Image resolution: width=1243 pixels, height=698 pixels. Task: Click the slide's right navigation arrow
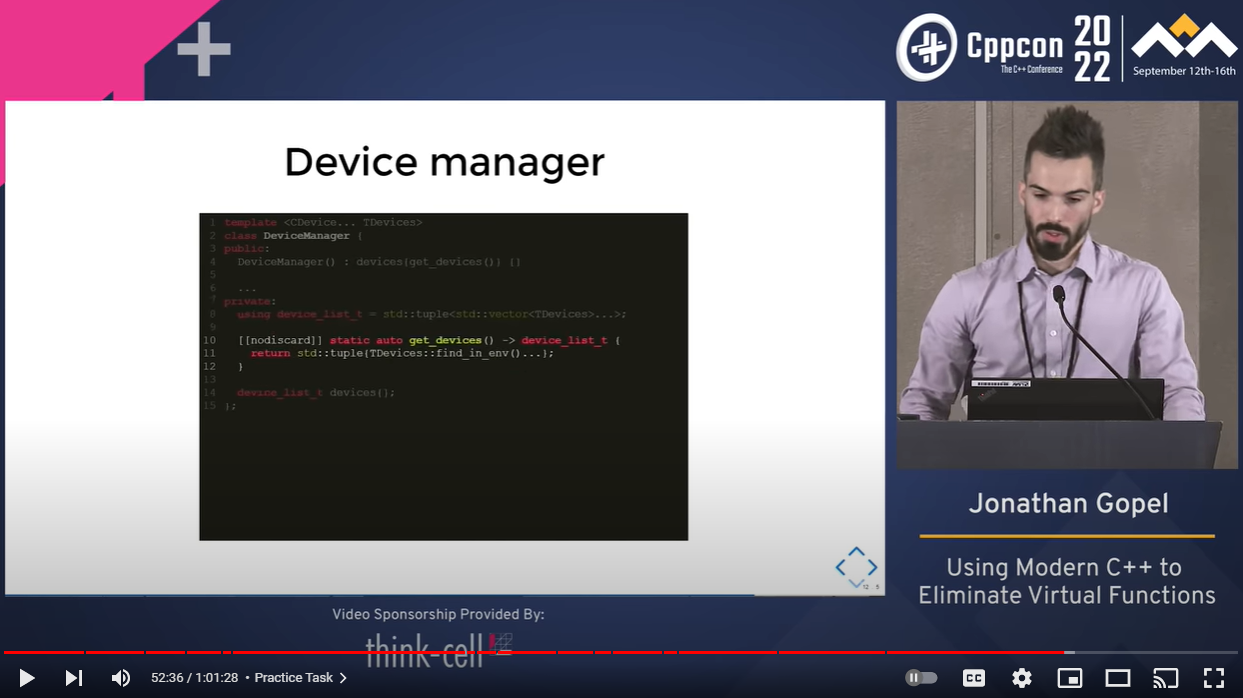coord(872,567)
